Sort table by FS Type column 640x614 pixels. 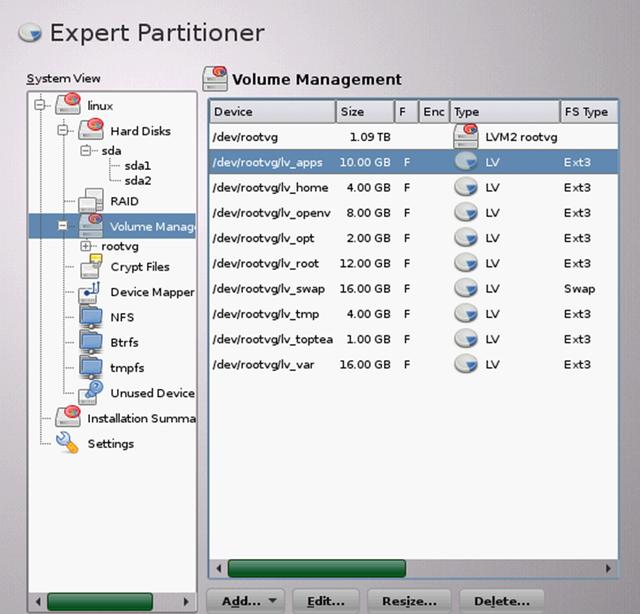[x=589, y=111]
